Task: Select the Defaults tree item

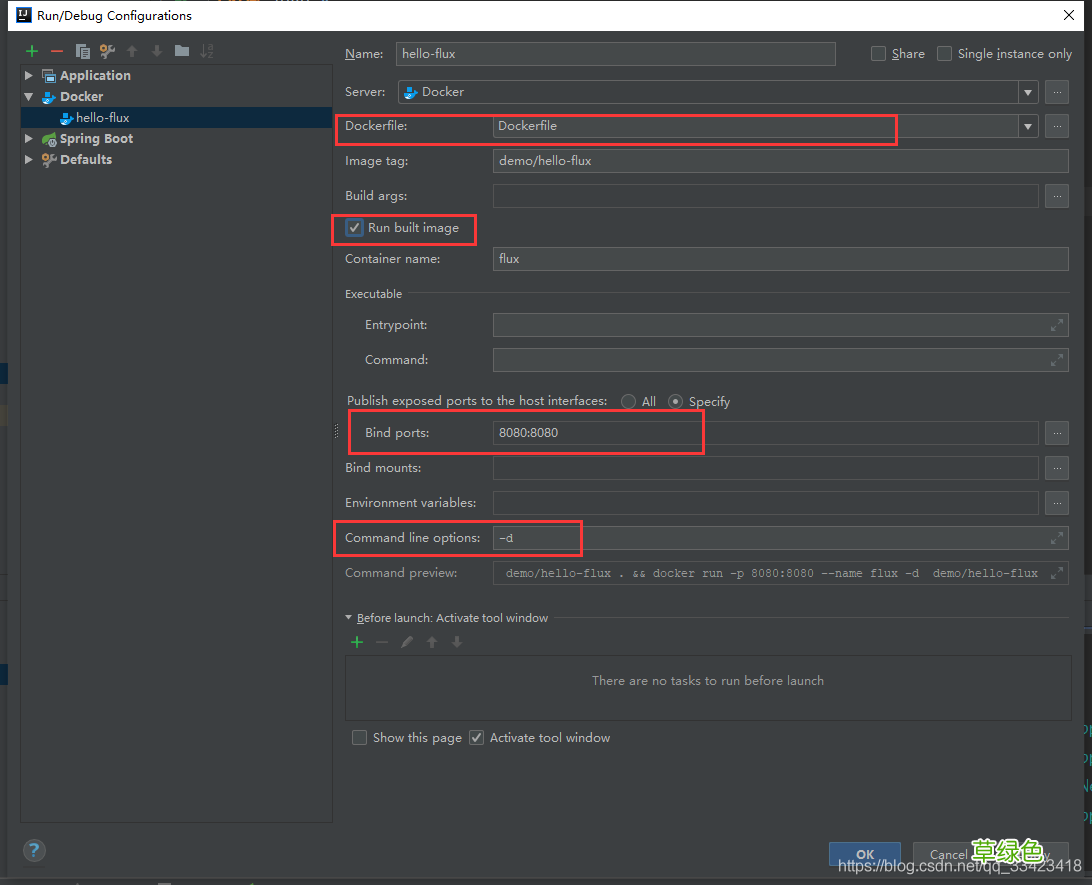Action: pyautogui.click(x=86, y=159)
